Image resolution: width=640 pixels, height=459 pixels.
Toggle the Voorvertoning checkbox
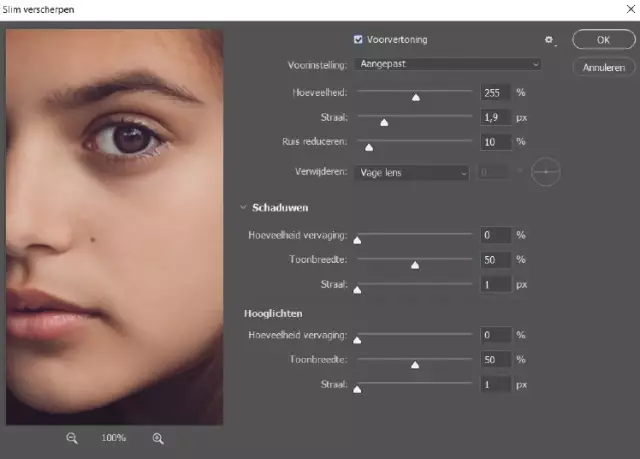[x=359, y=40]
